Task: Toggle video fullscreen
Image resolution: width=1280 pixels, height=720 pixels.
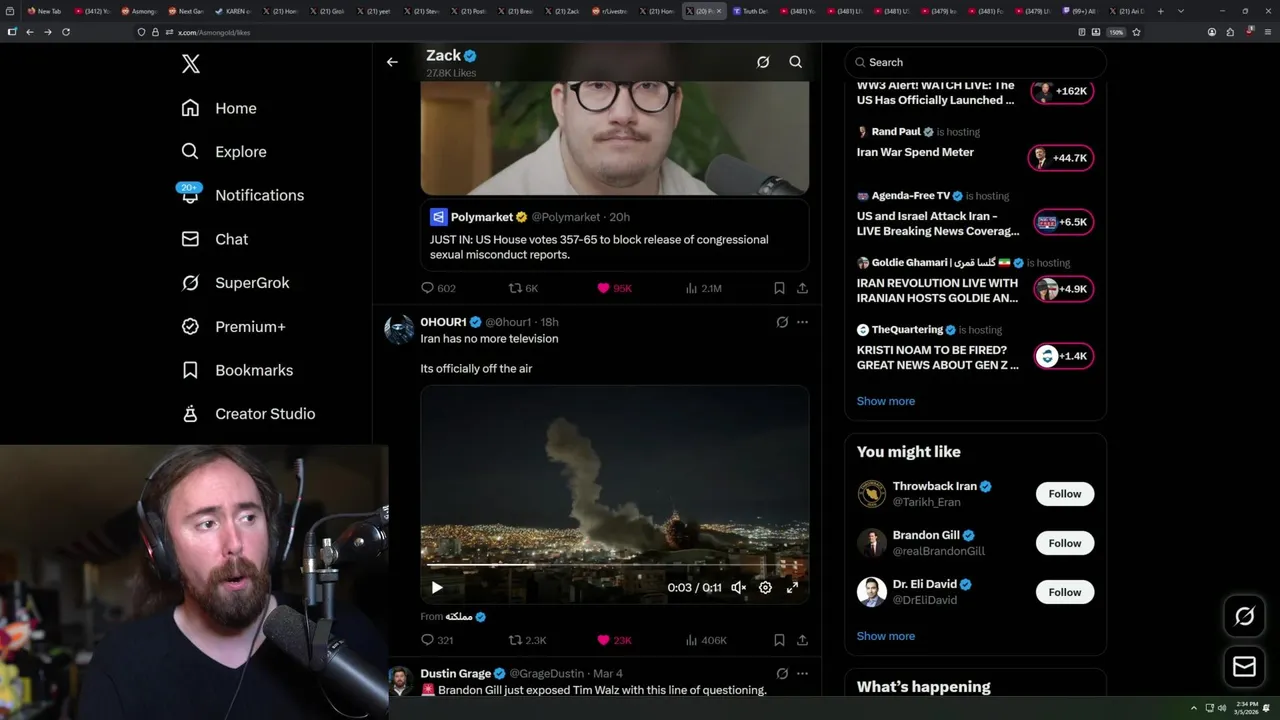Action: pos(792,588)
